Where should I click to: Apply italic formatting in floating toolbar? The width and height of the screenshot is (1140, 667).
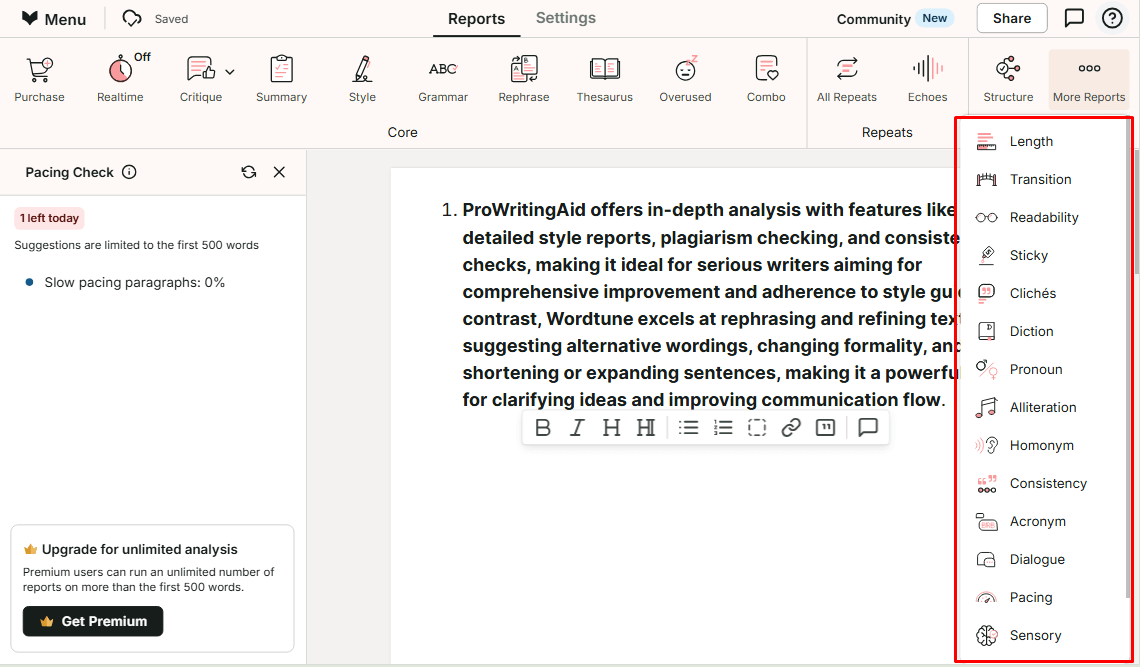(x=577, y=428)
